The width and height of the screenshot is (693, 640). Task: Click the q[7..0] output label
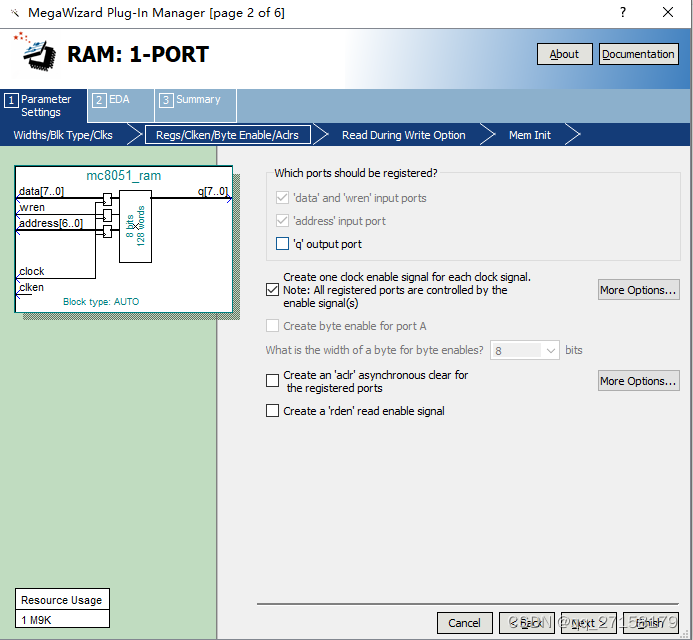coord(213,191)
